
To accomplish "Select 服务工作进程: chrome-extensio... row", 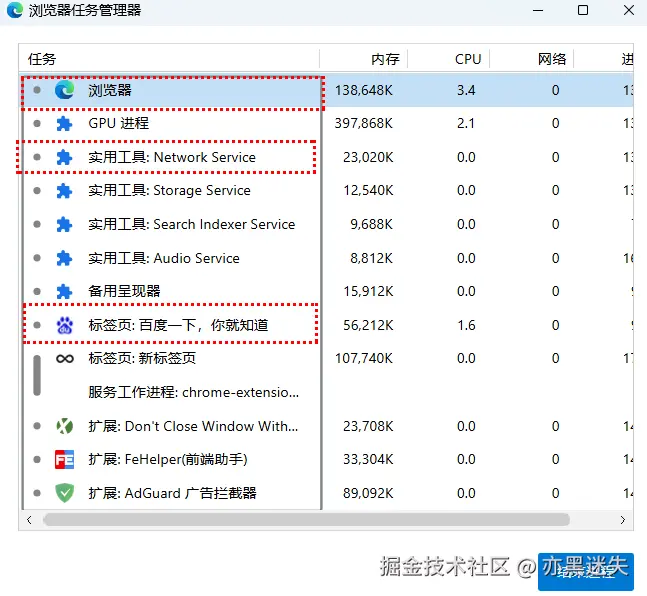I will coord(326,392).
